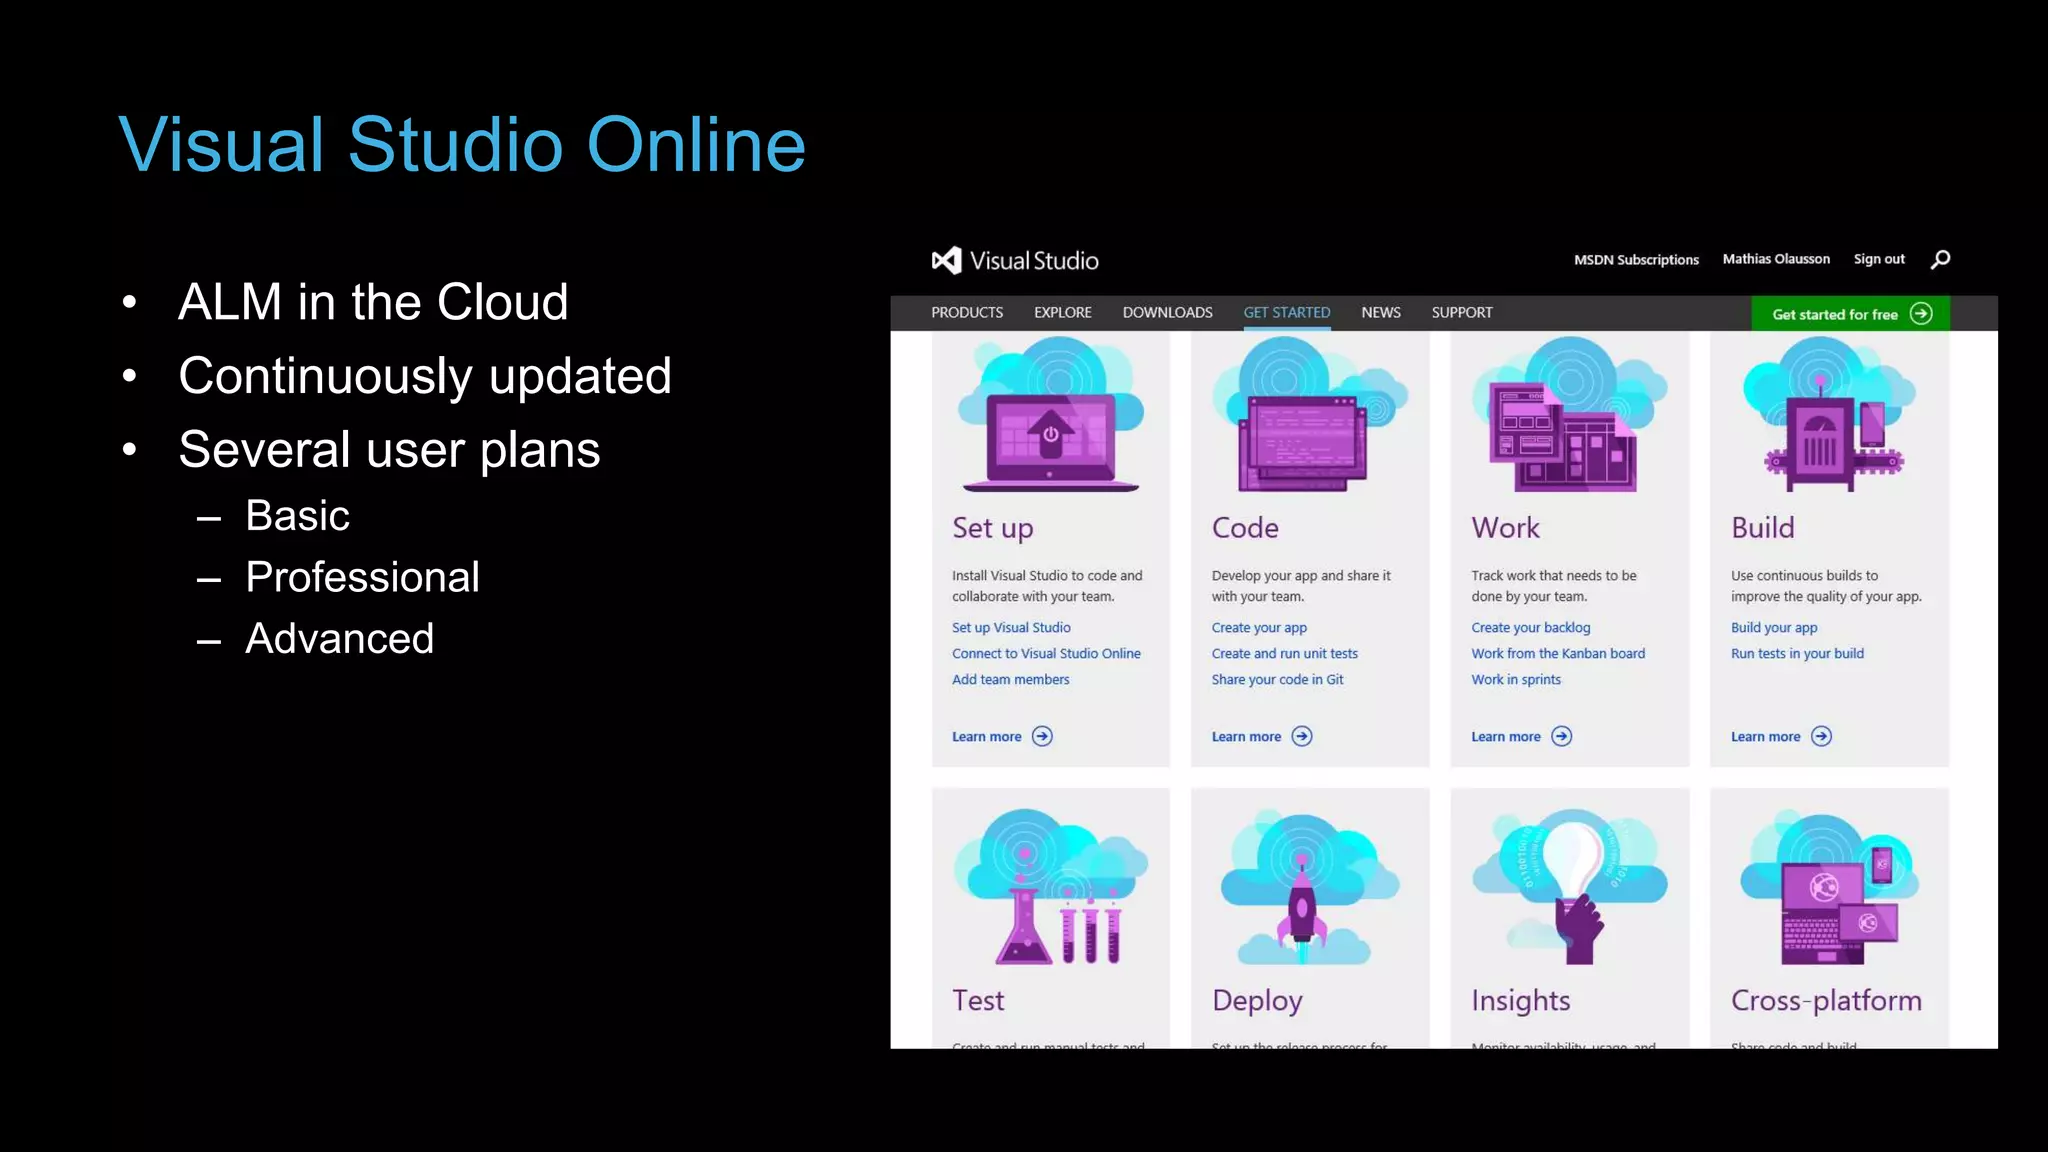This screenshot has height=1152, width=2048.
Task: Click Learn more text under Work
Action: point(1506,737)
